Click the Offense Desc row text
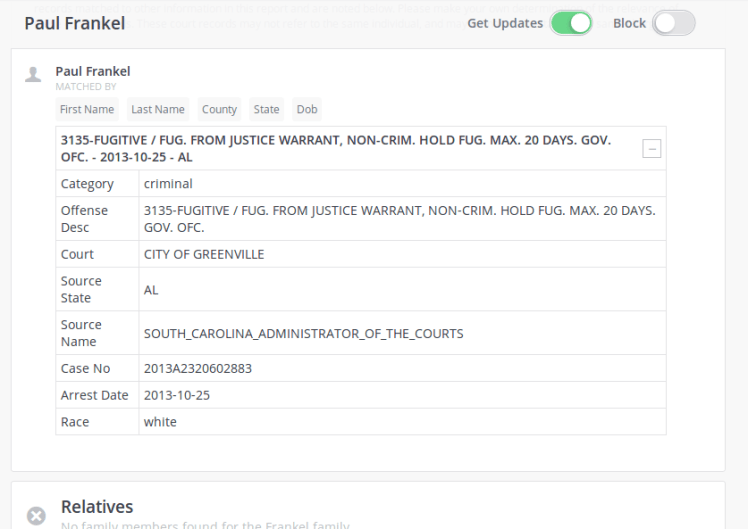The width and height of the screenshot is (748, 529). [x=399, y=219]
